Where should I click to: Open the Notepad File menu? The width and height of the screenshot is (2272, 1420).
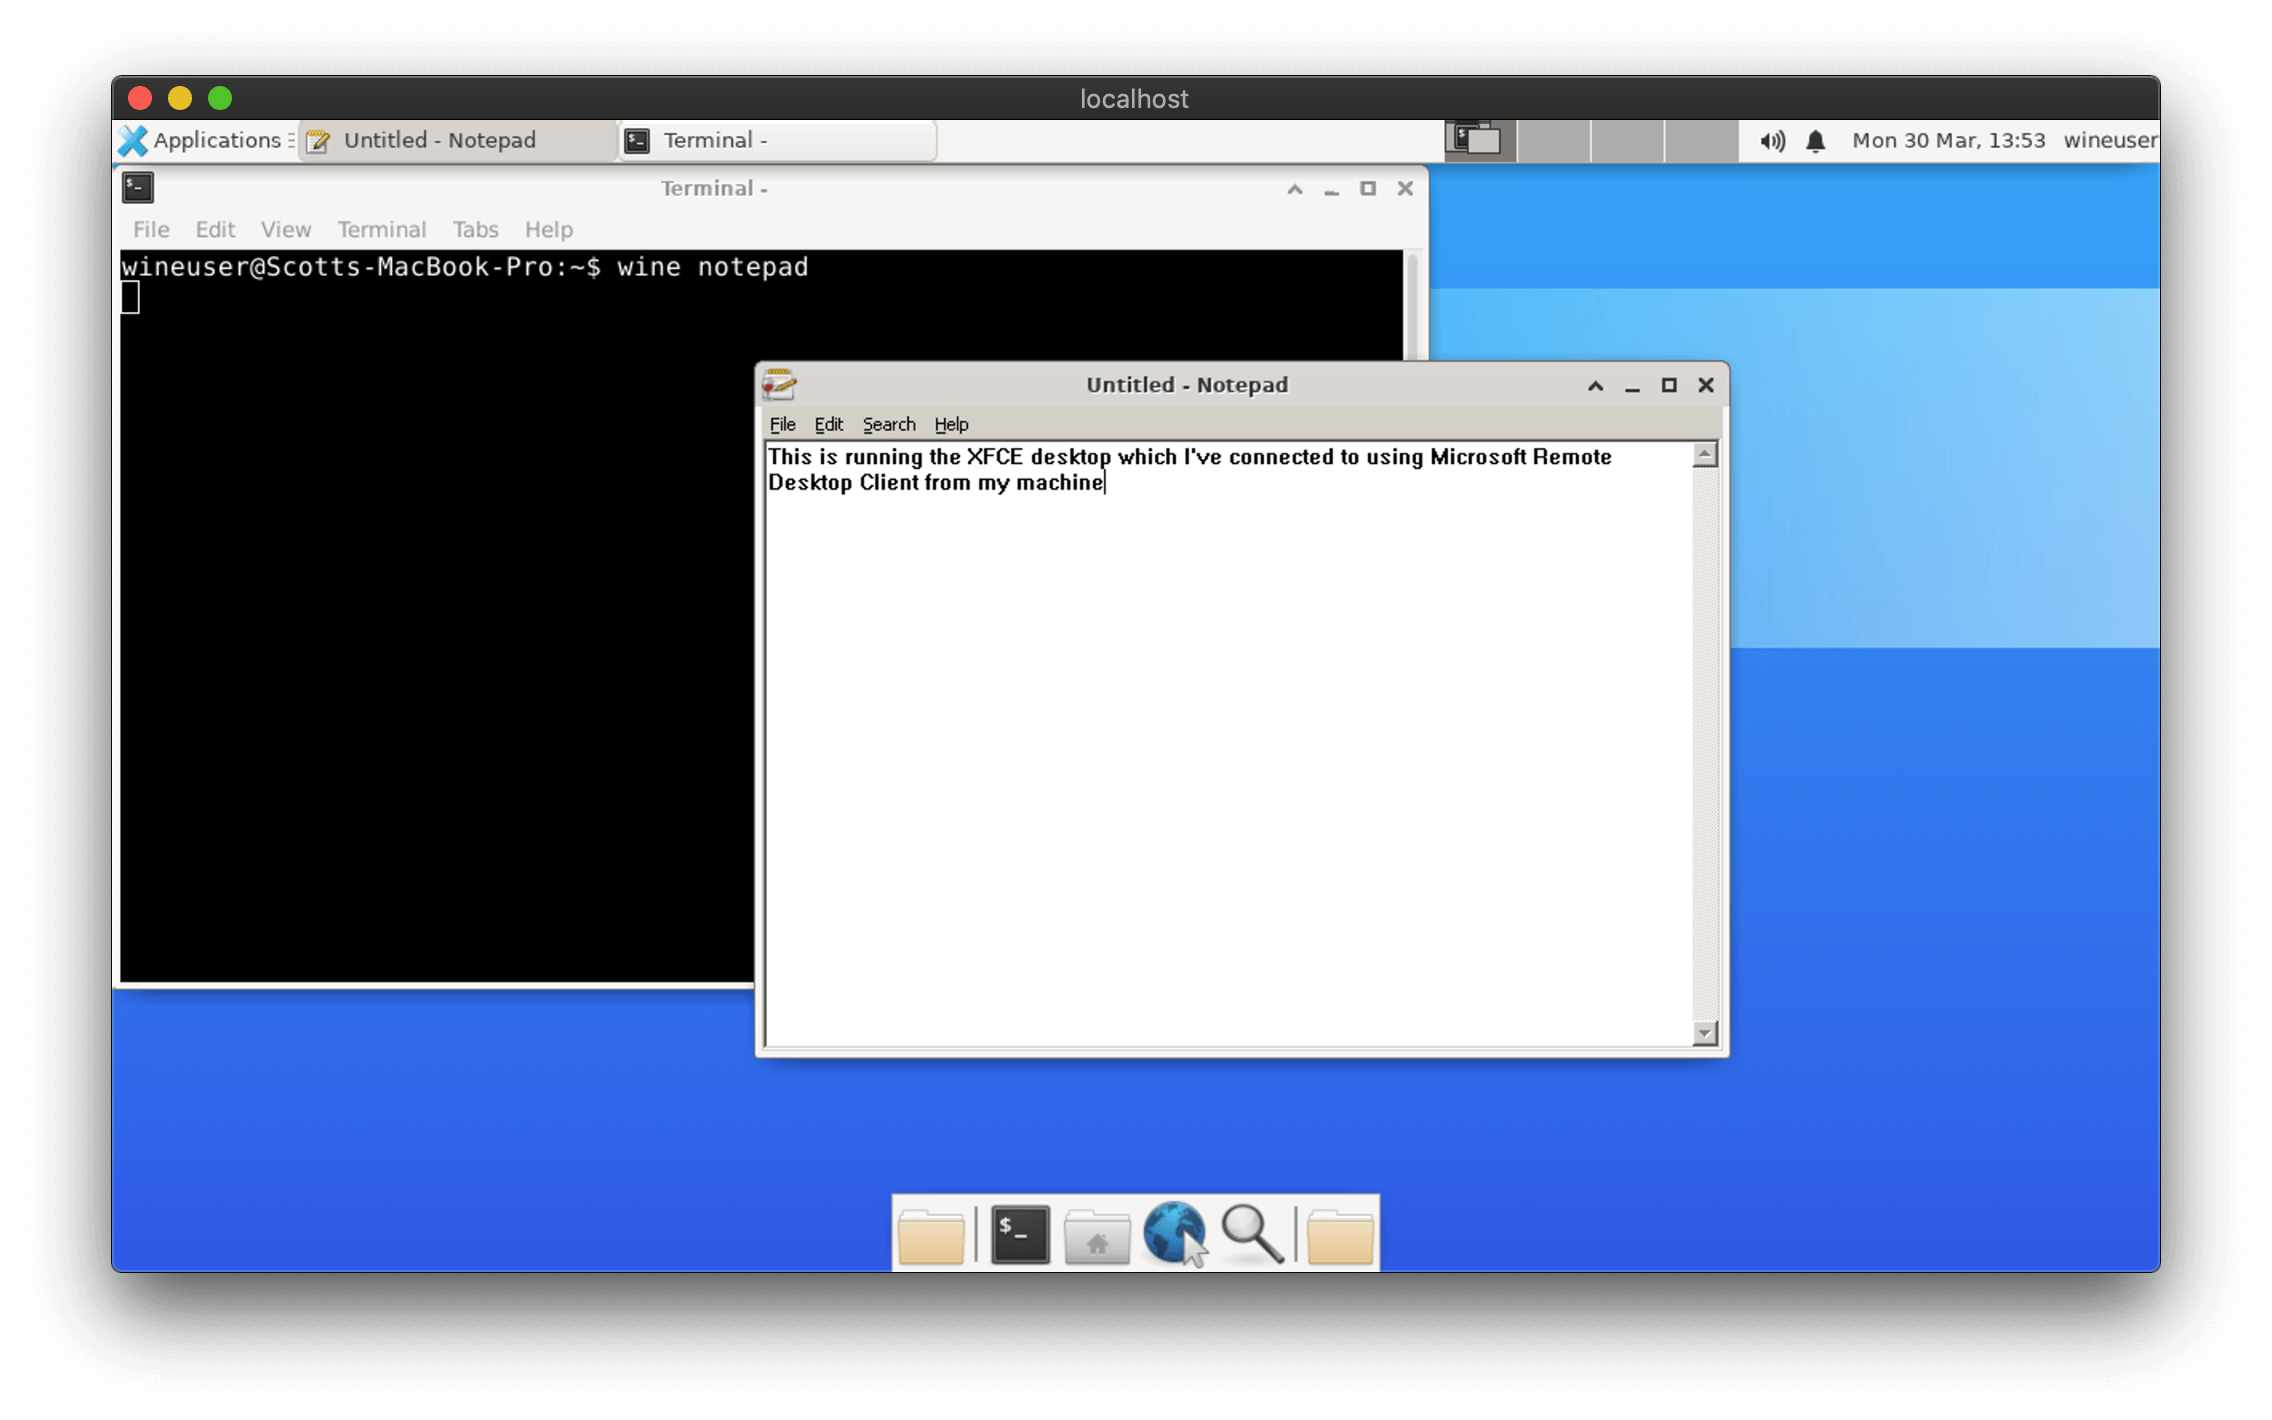pyautogui.click(x=784, y=424)
